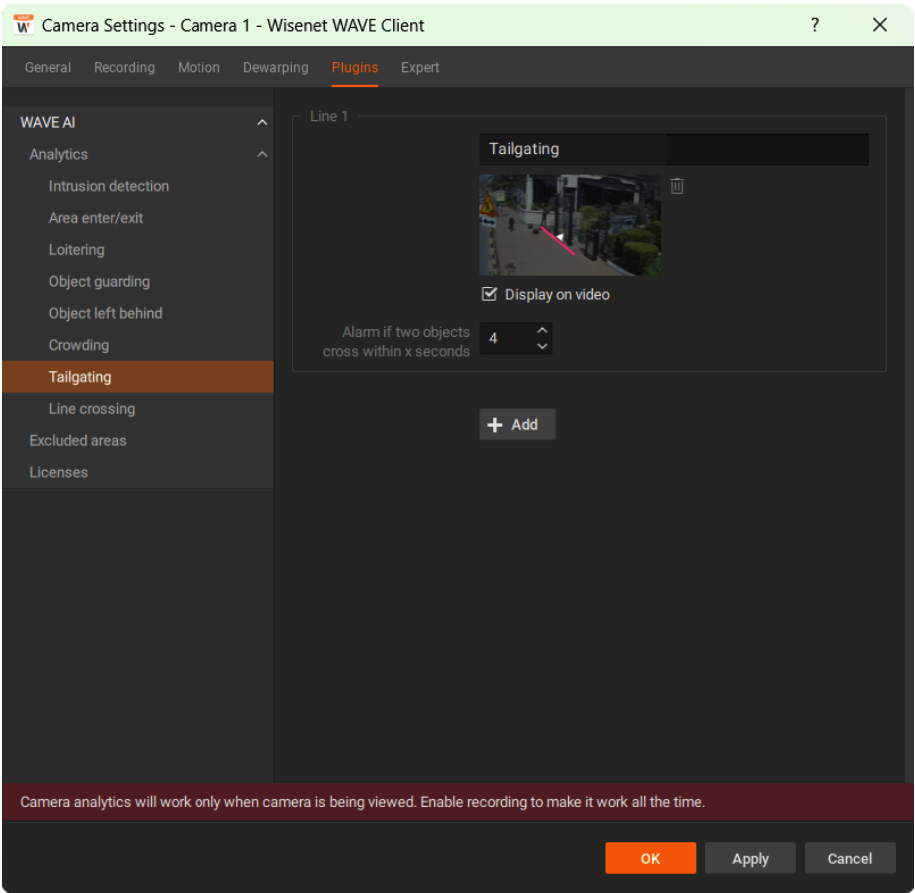The image size is (915, 893).
Task: Click the camera analytics warning banner text
Action: point(362,802)
